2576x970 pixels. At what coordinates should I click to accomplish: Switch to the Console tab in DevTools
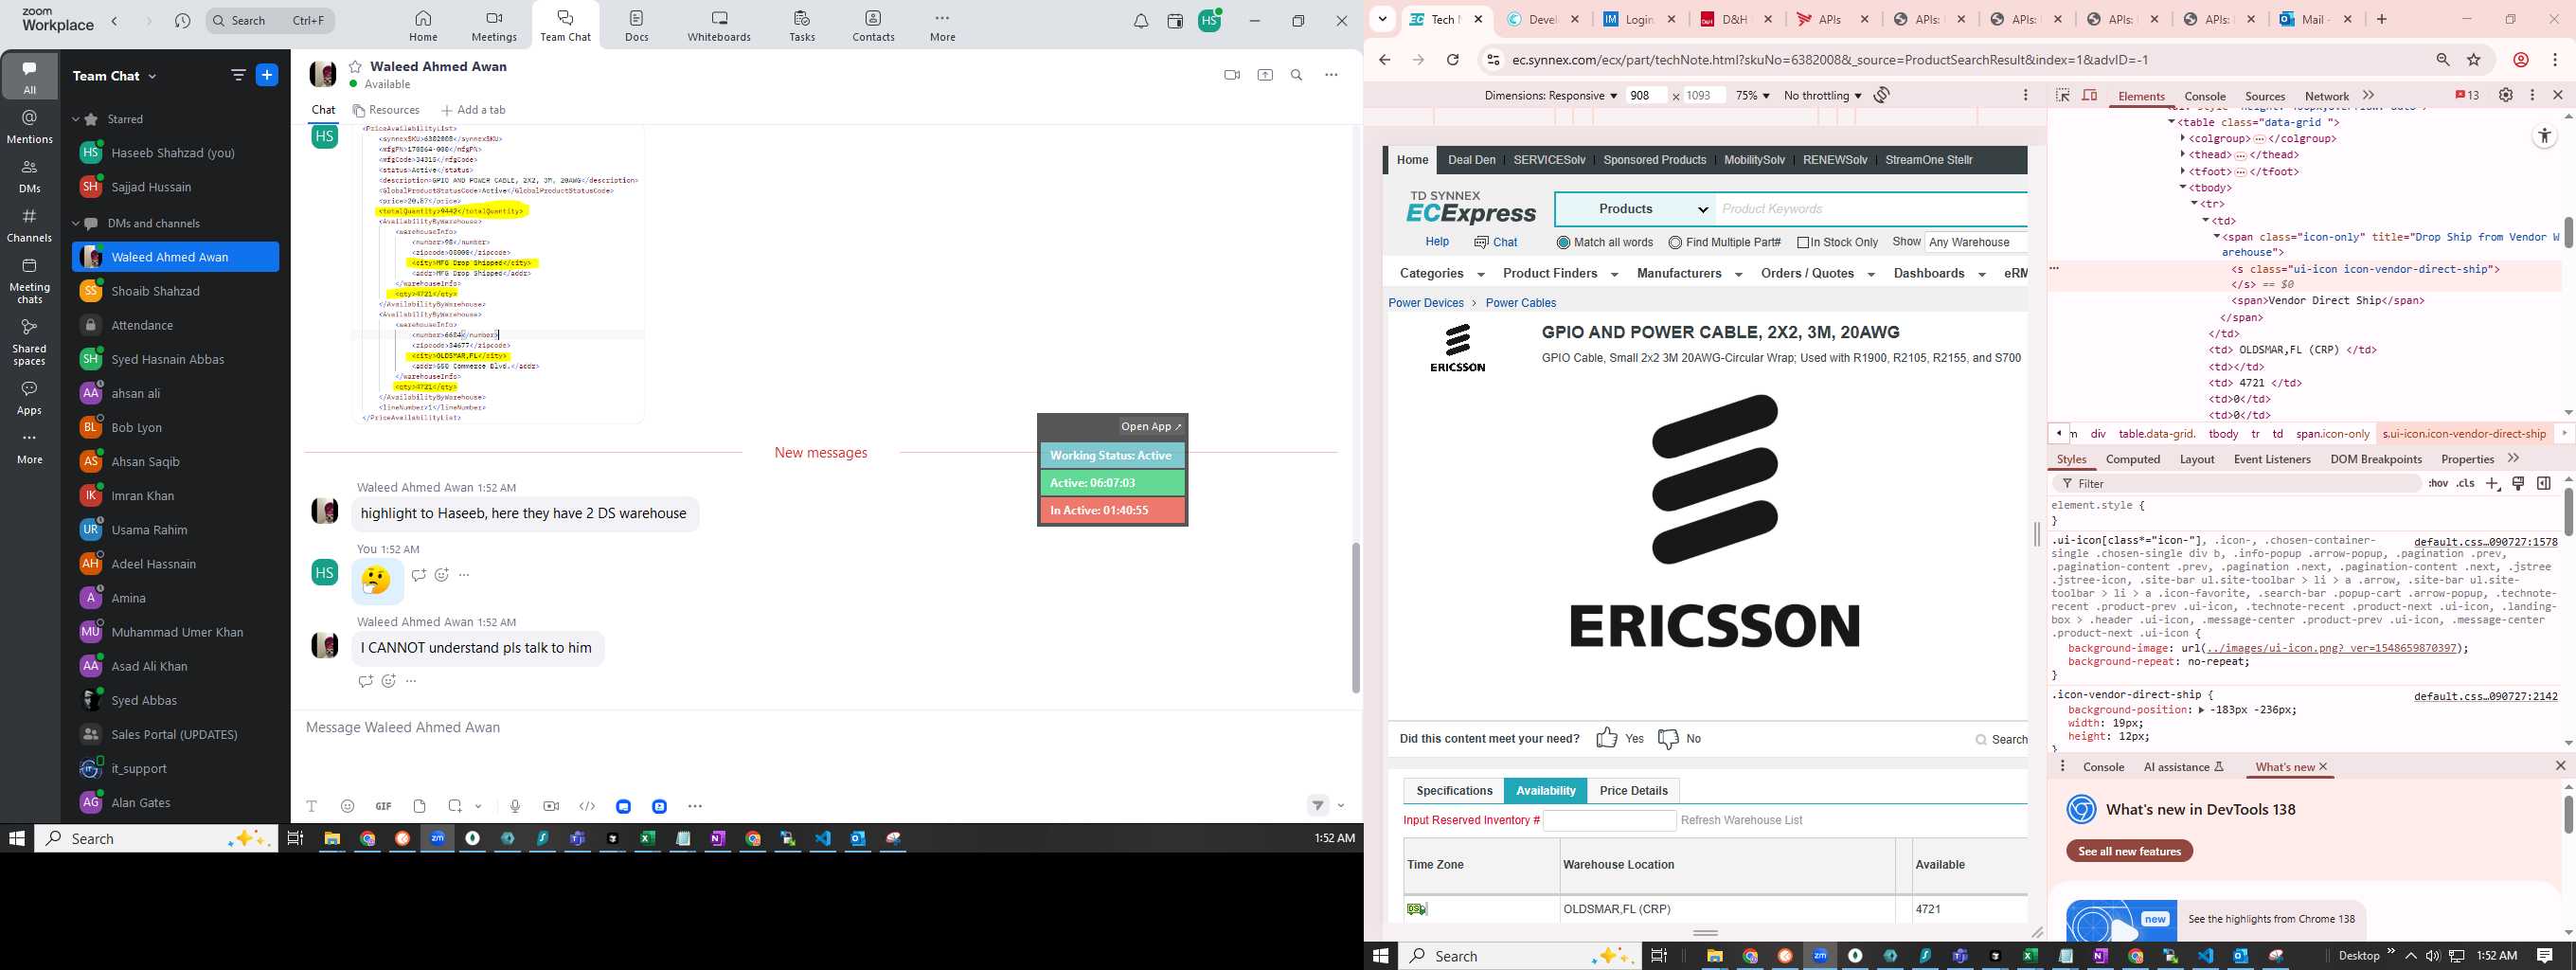2204,96
